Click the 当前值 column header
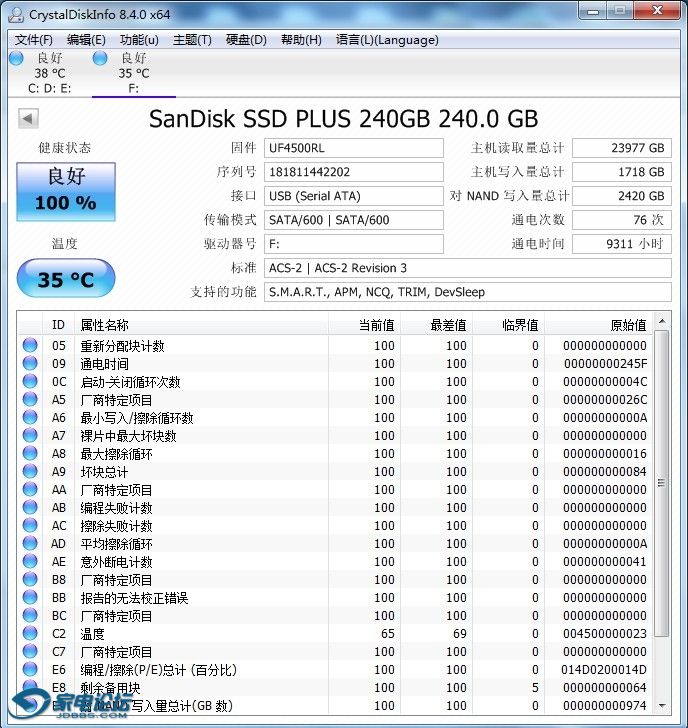 click(x=365, y=325)
